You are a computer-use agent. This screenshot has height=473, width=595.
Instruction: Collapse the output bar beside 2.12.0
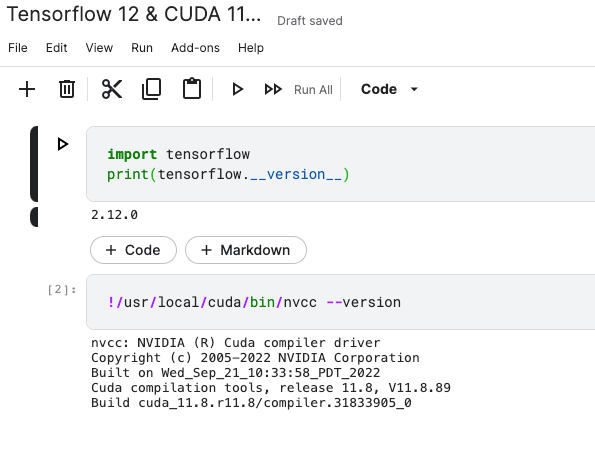click(34, 217)
